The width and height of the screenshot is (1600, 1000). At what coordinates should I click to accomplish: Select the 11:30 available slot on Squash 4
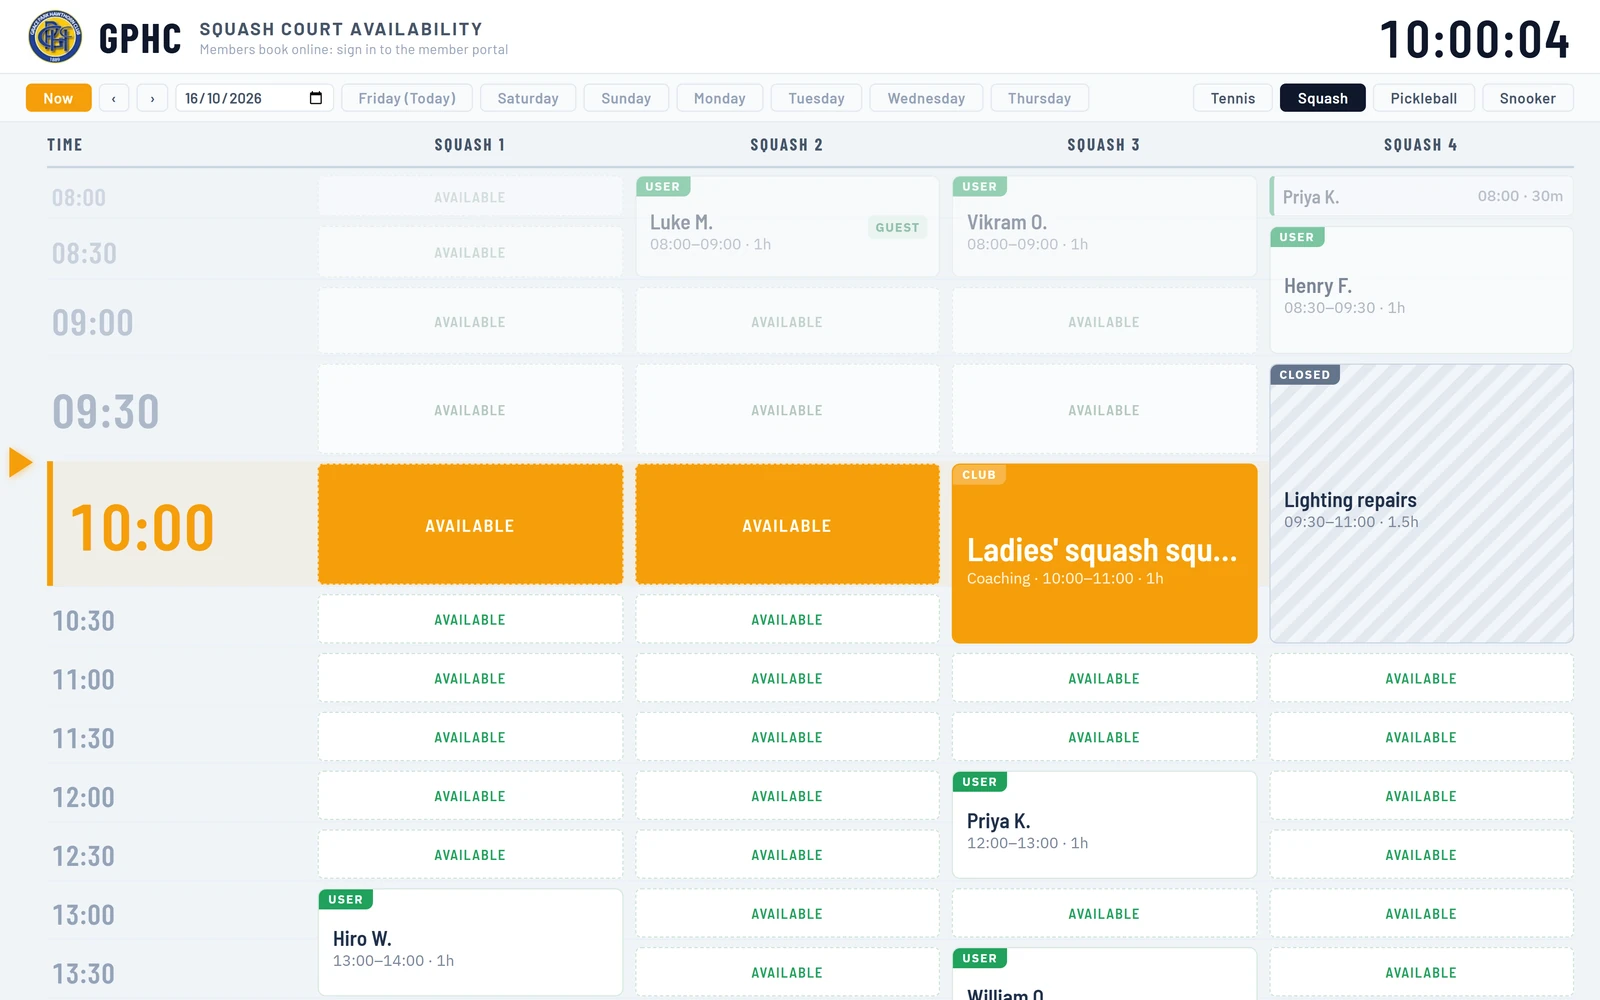click(1421, 737)
